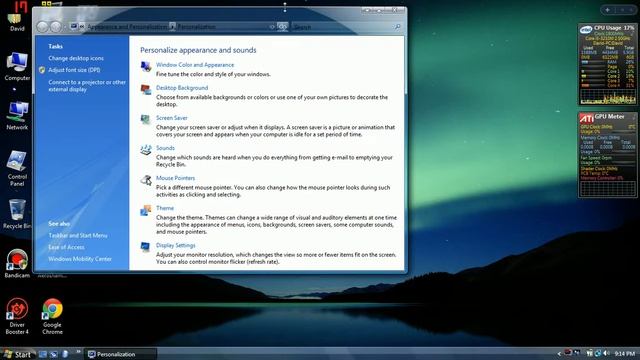Open Windows Mobility Center link
Screen dimensions: 640x360
point(80,259)
